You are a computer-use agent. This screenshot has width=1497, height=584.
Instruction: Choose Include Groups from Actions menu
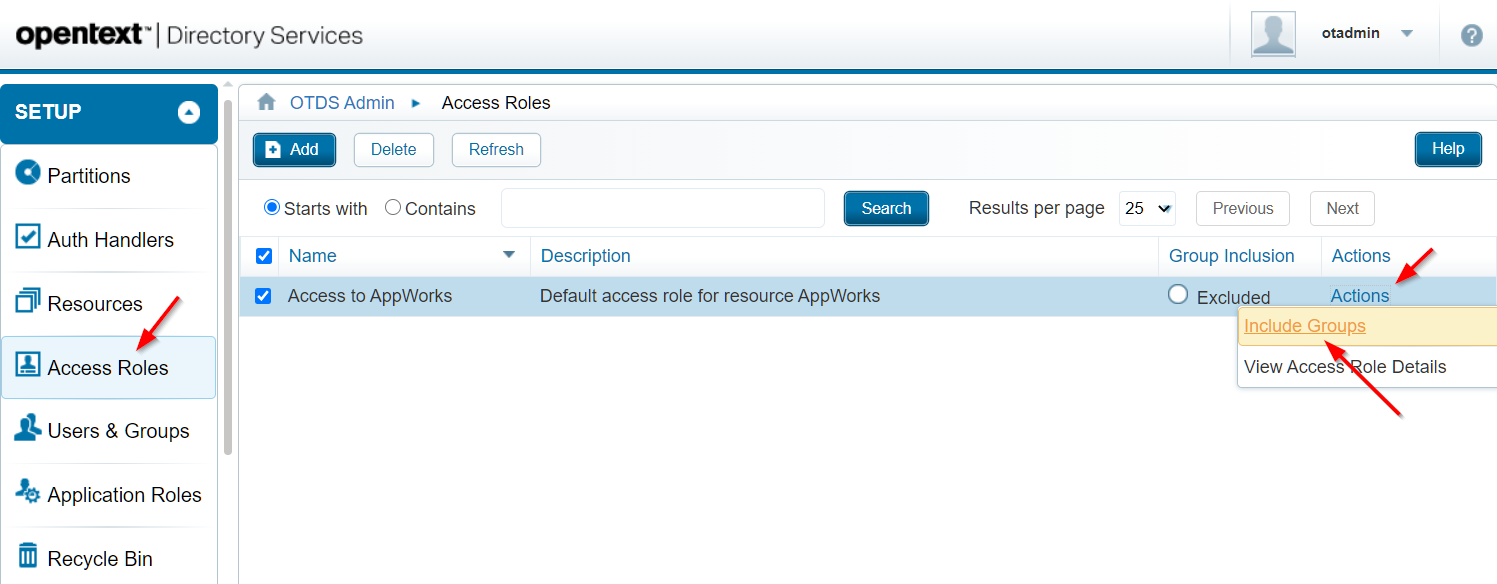click(1304, 326)
